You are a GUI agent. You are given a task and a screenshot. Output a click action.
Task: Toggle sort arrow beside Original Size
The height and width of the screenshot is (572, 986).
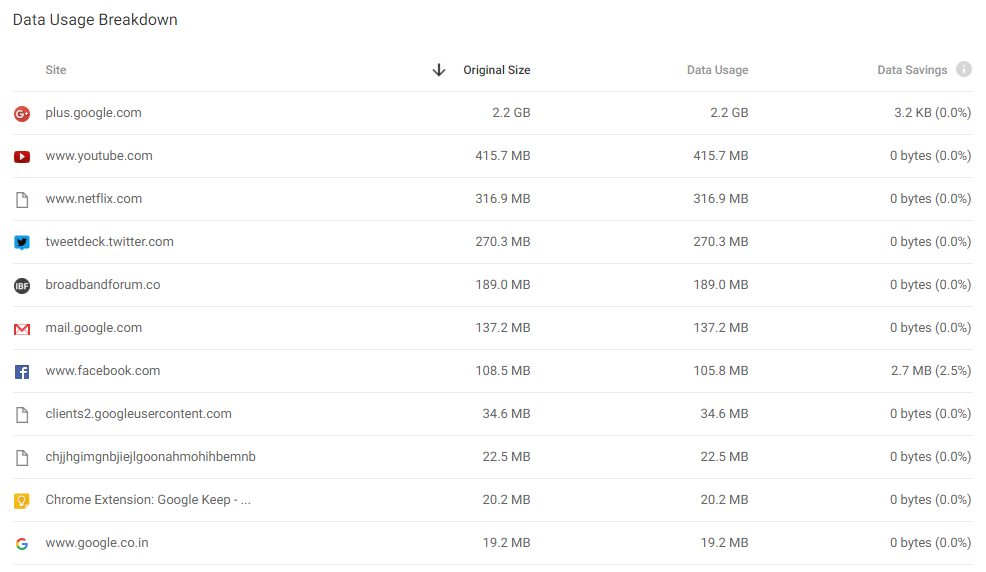point(438,70)
